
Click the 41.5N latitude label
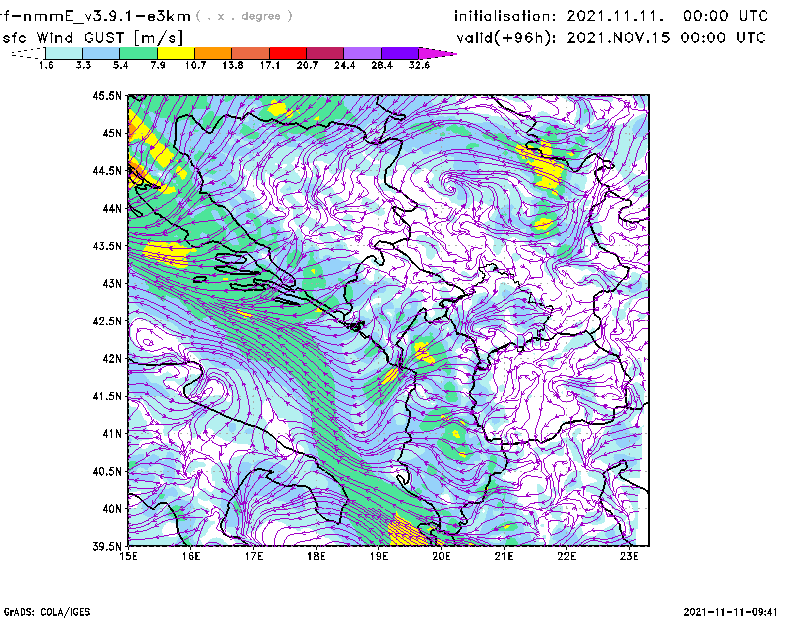tap(107, 396)
